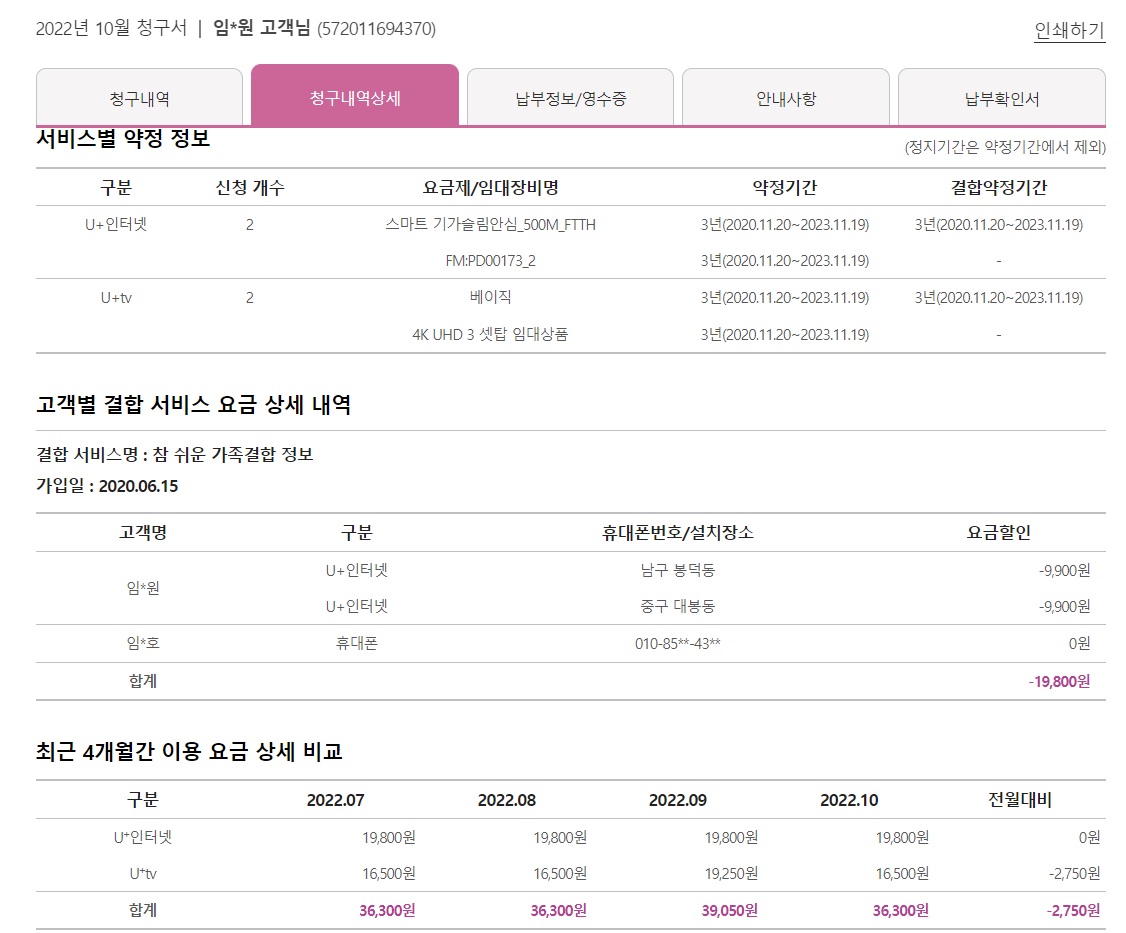1126x933 pixels.
Task: Click the 인쇄하기 print link
Action: [x=1069, y=31]
